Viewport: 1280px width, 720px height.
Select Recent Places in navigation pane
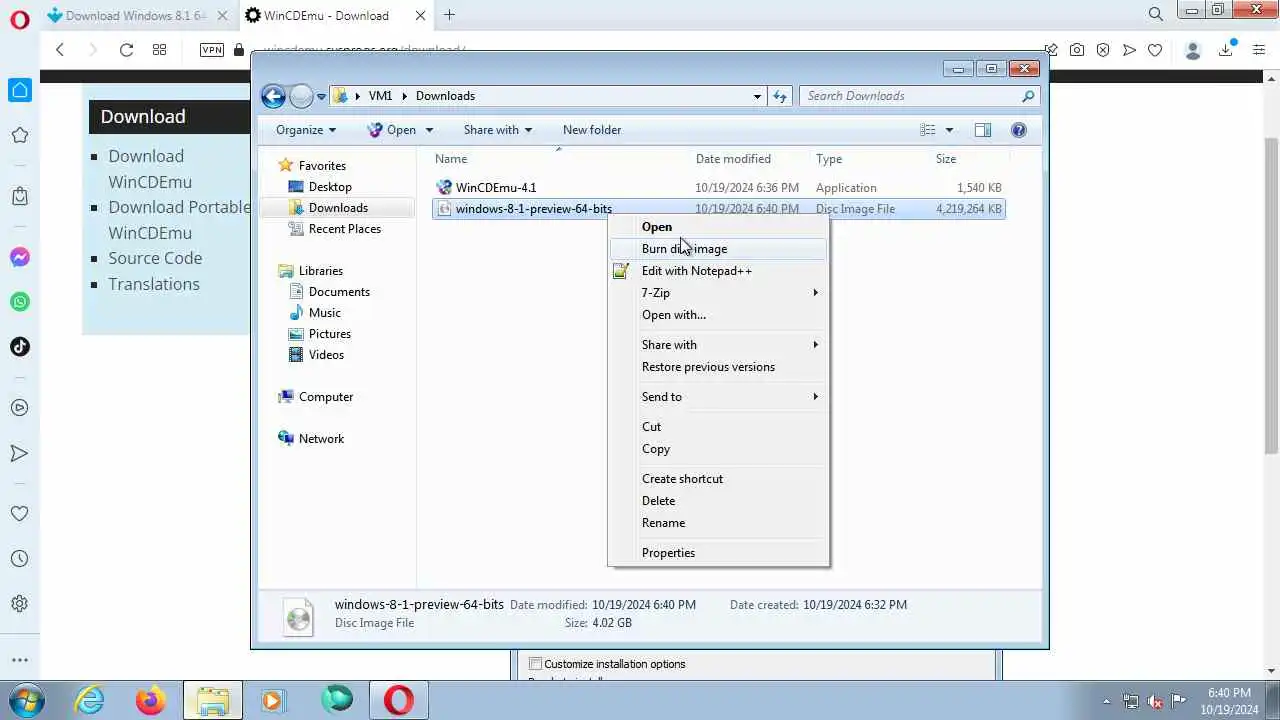pos(345,229)
